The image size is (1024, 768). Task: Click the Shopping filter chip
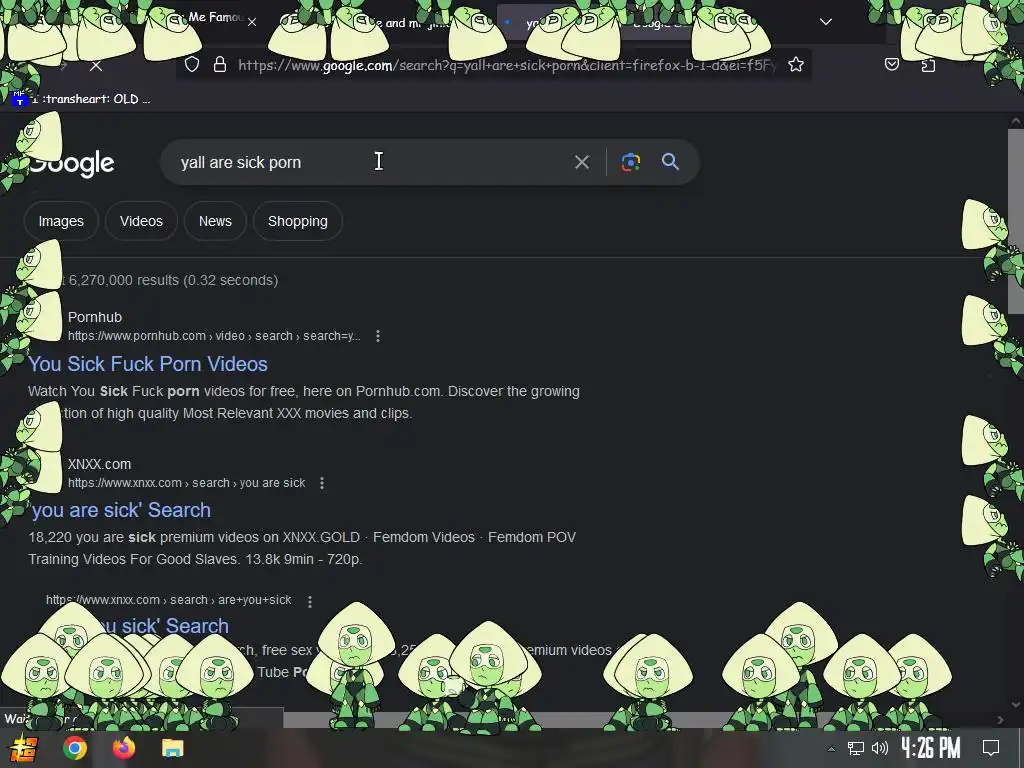[298, 221]
